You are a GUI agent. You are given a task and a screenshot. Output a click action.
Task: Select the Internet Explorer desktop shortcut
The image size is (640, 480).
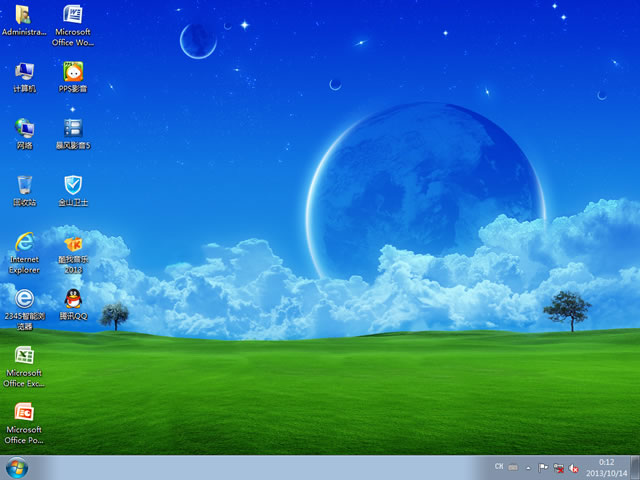24,243
